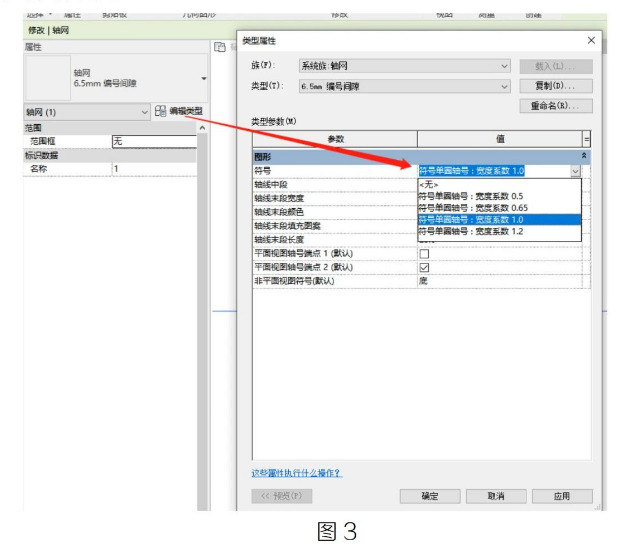
Task: Click the 复制(D)... duplicate button
Action: coord(556,86)
